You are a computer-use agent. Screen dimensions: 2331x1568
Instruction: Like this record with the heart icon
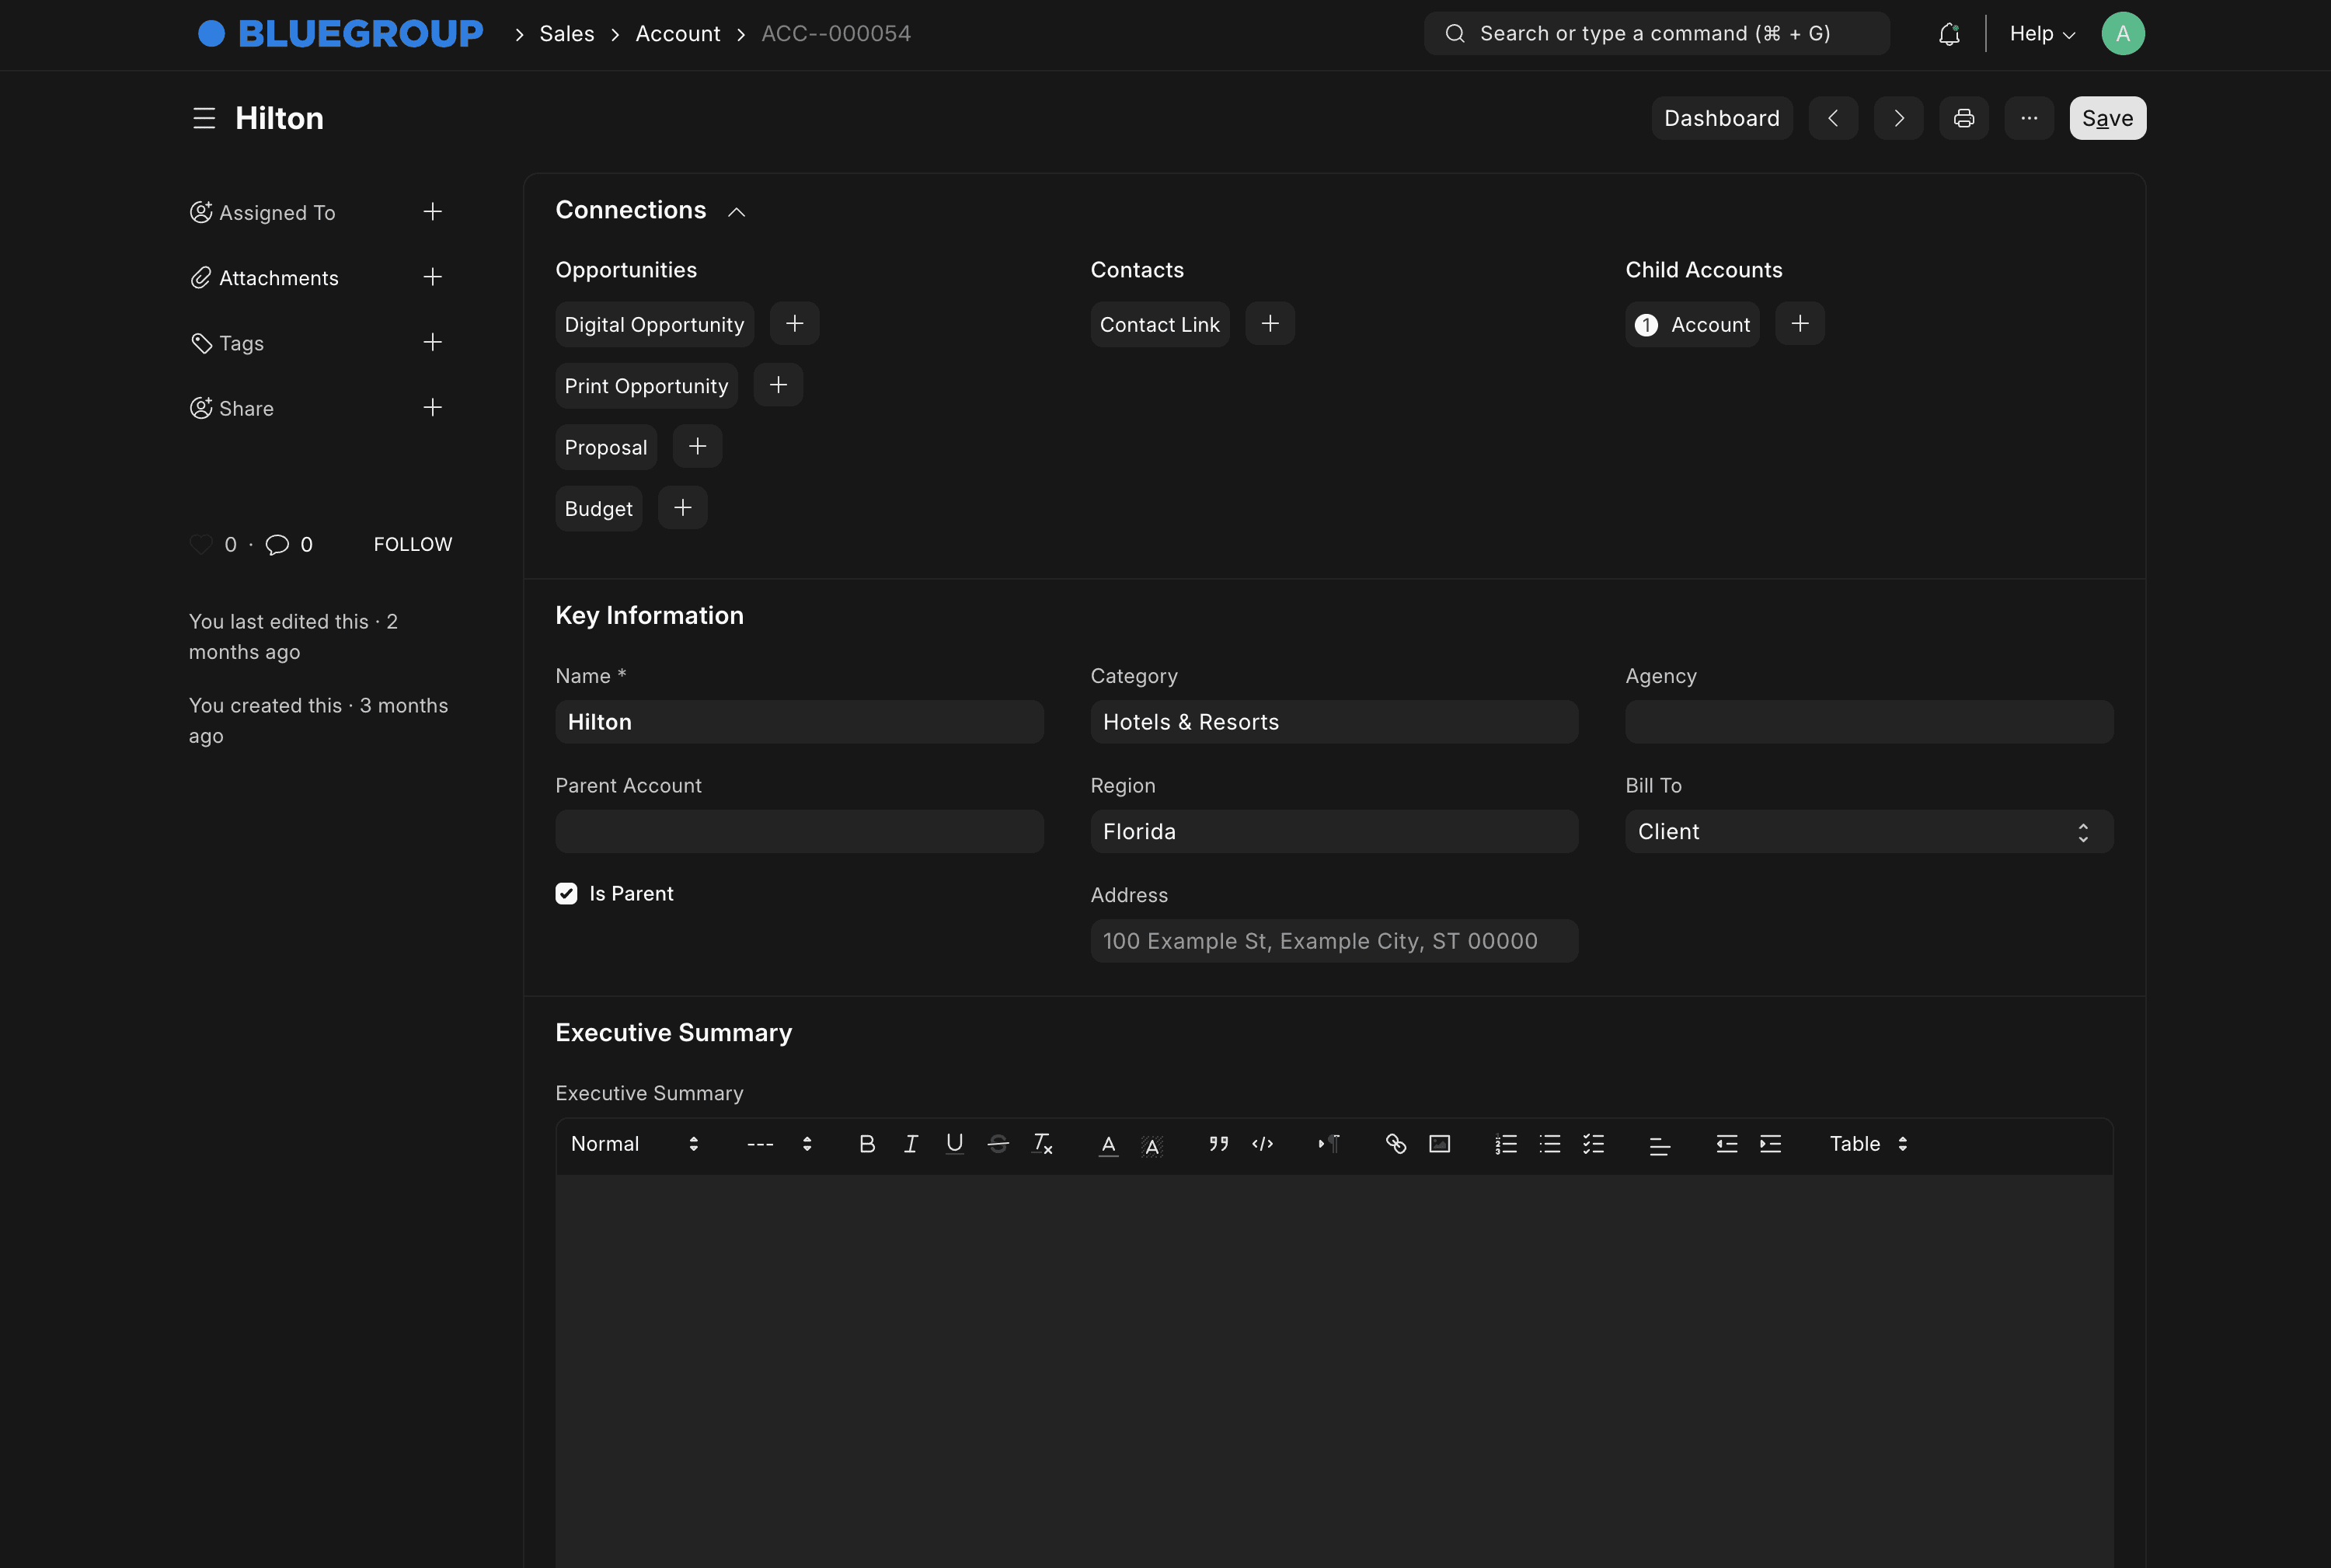tap(201, 544)
